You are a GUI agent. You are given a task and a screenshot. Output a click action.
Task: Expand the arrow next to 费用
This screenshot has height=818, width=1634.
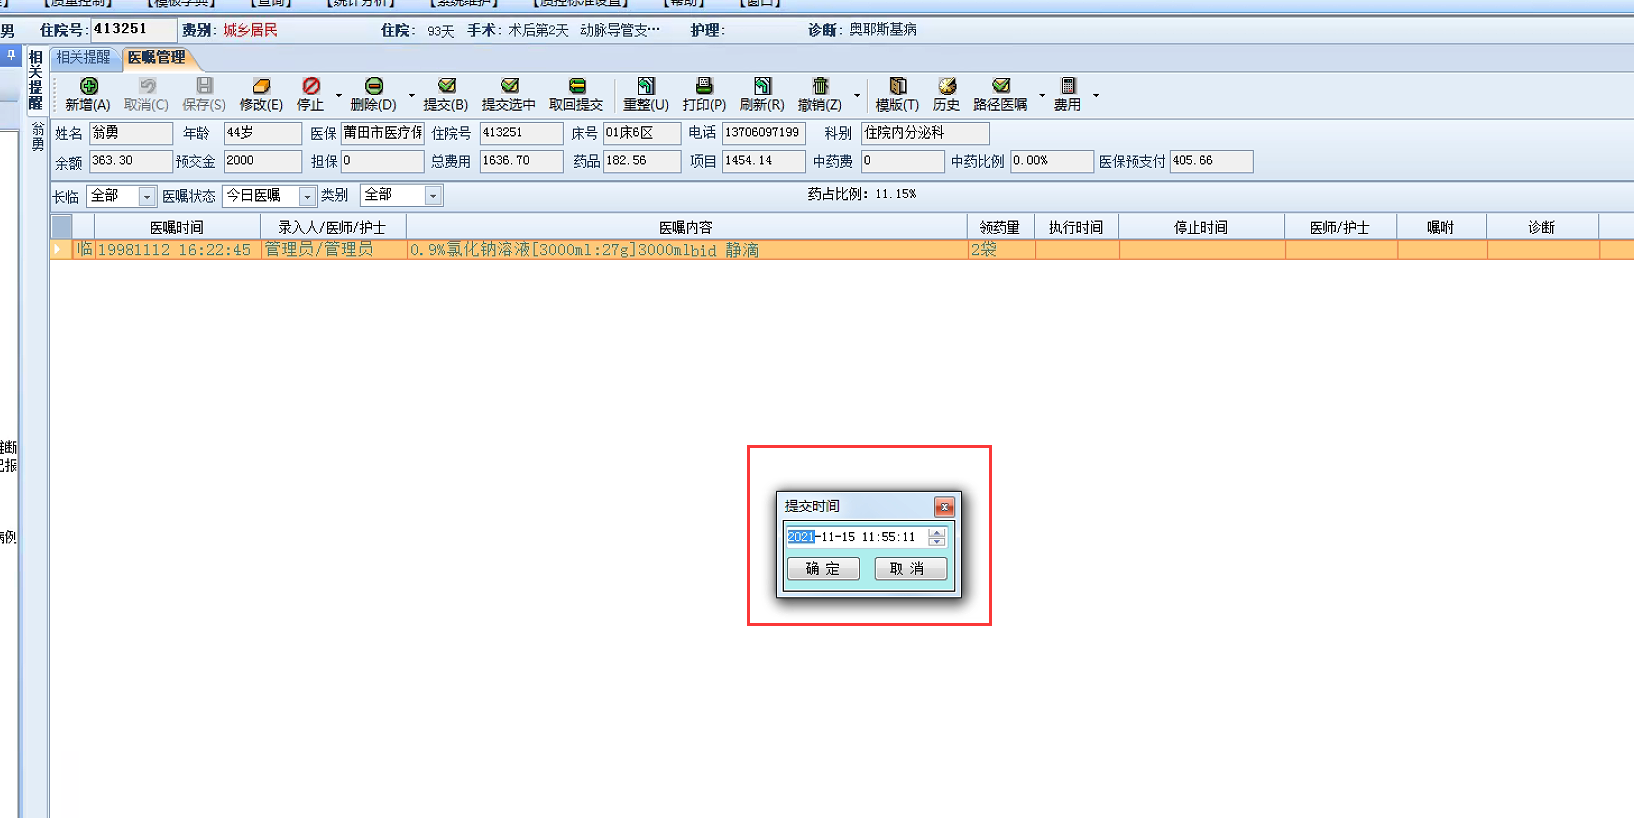click(1096, 96)
